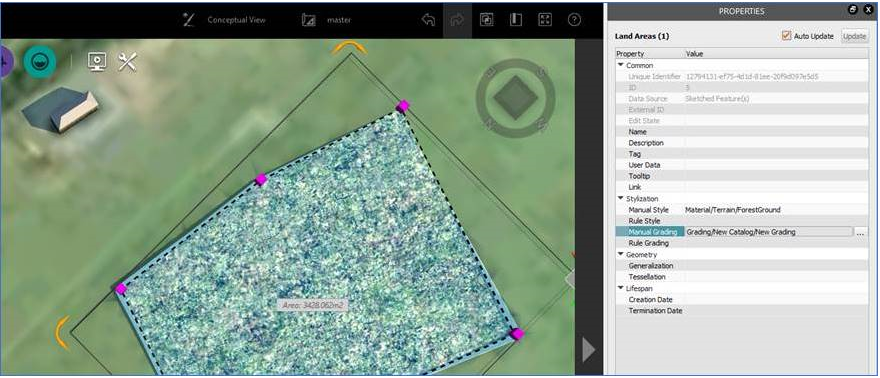This screenshot has width=880, height=378.
Task: Click the Redo arrow icon
Action: [457, 20]
